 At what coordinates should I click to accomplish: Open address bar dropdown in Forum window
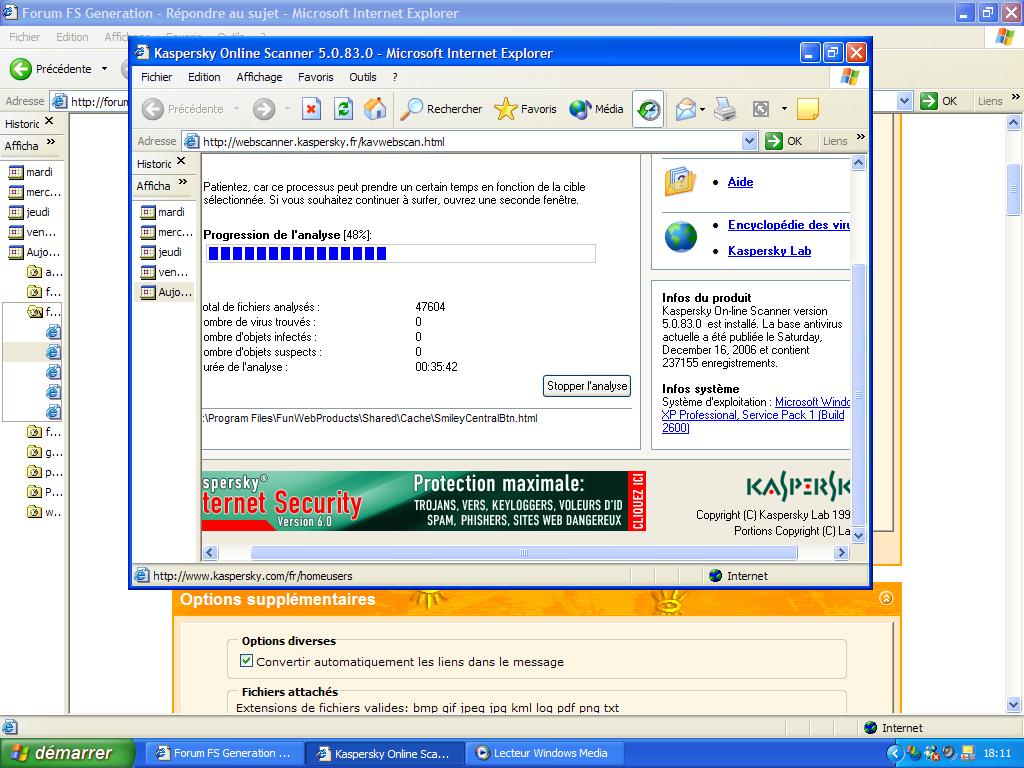pos(904,101)
